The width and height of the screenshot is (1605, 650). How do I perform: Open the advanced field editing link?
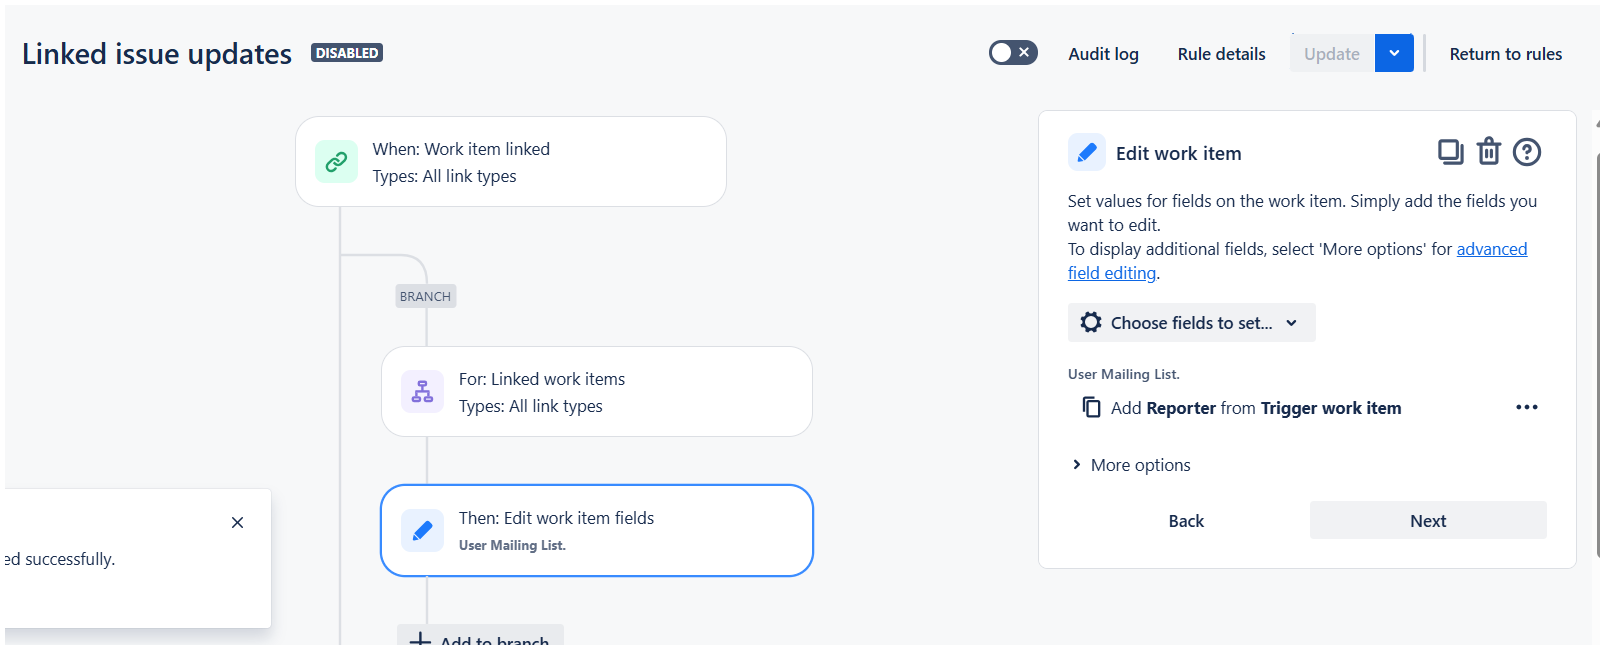click(x=1492, y=248)
